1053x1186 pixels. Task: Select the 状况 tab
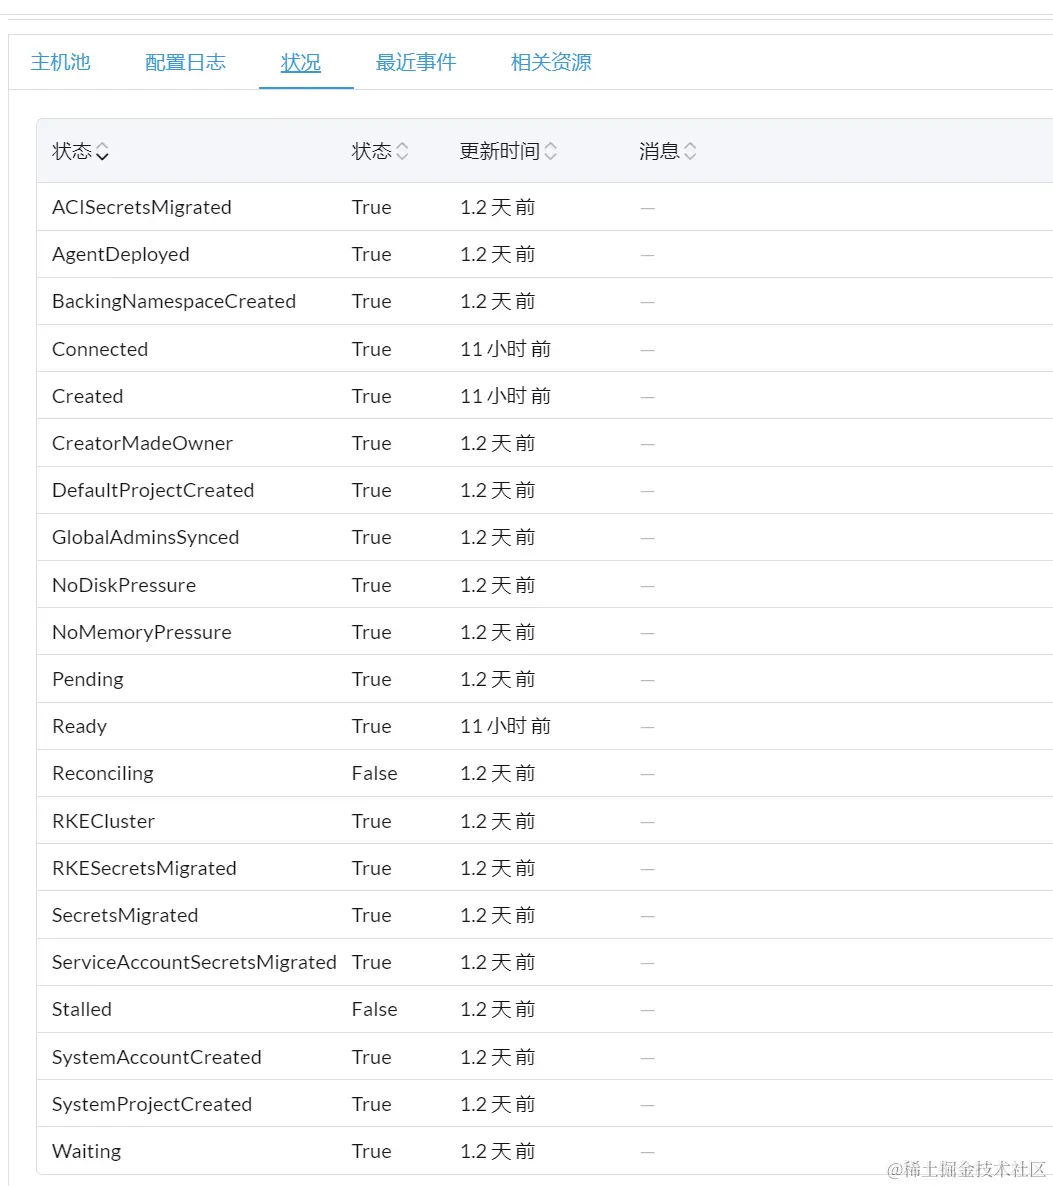pyautogui.click(x=300, y=62)
